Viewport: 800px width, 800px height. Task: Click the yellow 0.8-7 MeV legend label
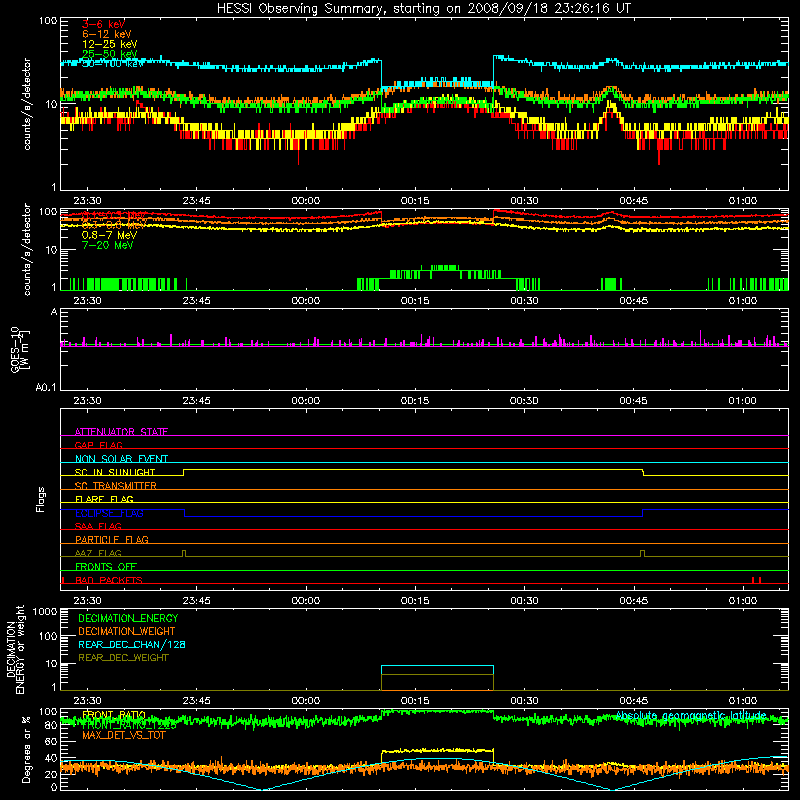click(109, 235)
